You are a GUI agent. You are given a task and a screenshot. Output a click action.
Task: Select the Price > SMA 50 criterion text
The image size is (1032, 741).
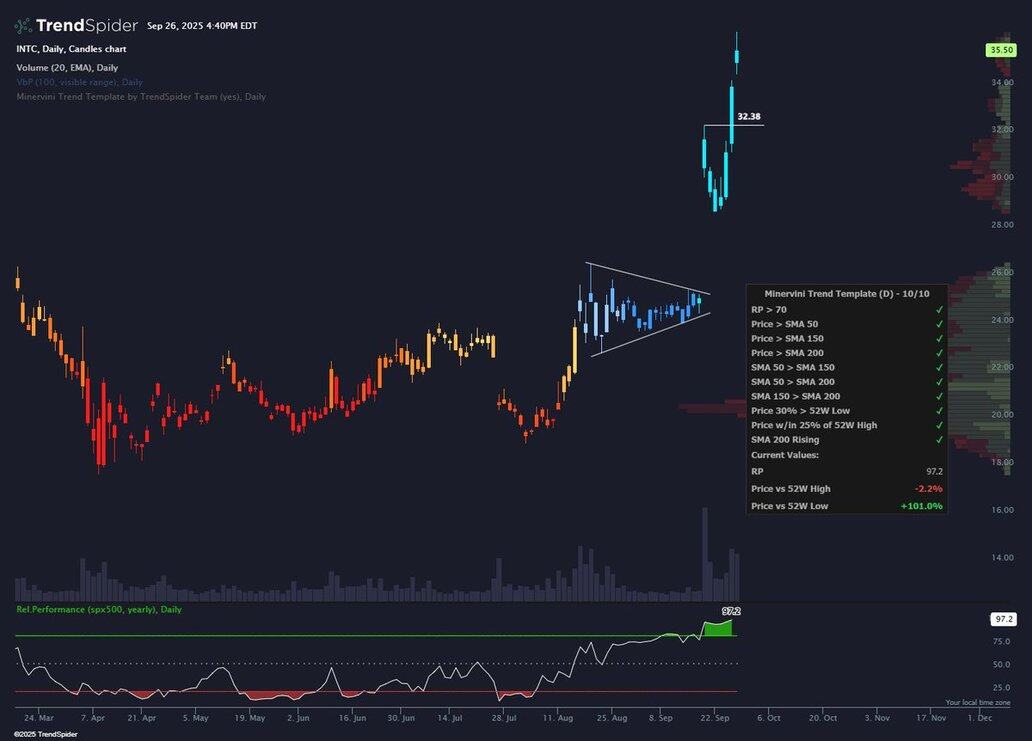[x=785, y=324]
